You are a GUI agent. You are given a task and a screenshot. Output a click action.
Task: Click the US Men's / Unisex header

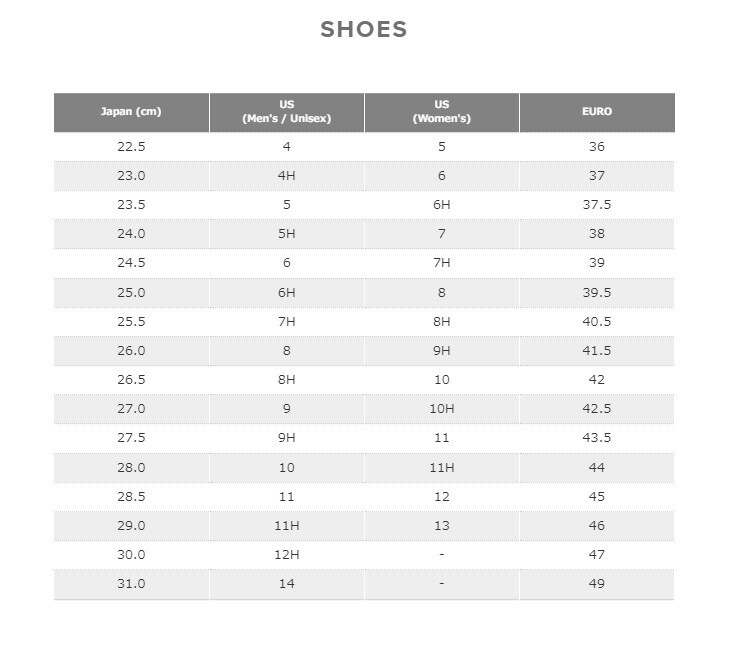(287, 112)
